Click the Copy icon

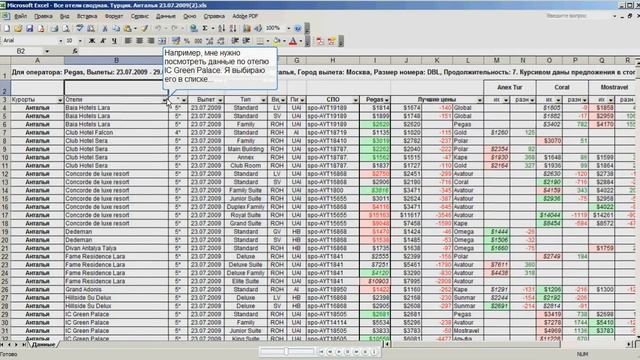coord(116,28)
